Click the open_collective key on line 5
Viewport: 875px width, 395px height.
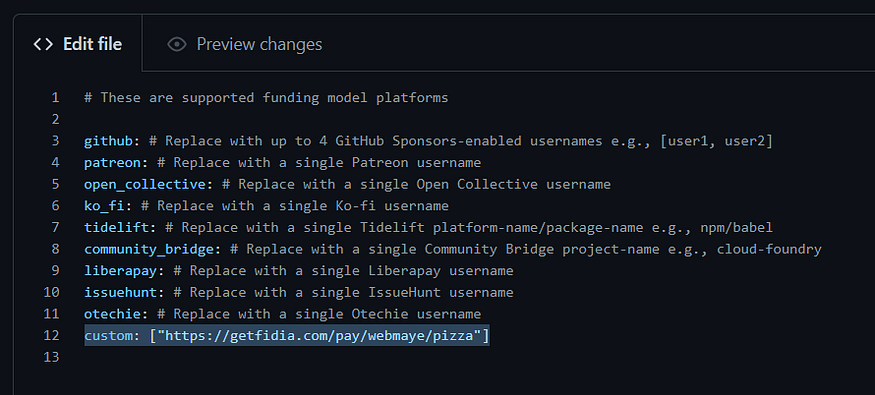145,184
